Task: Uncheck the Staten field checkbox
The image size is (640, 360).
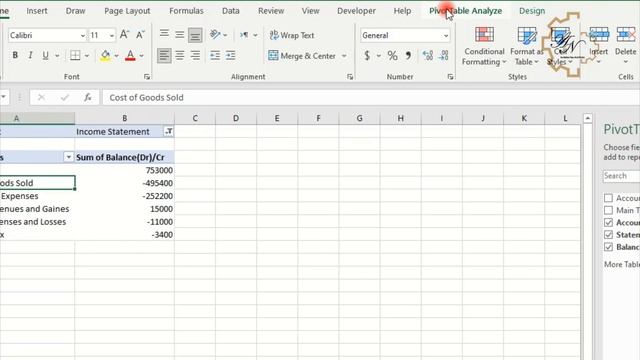Action: (x=608, y=235)
